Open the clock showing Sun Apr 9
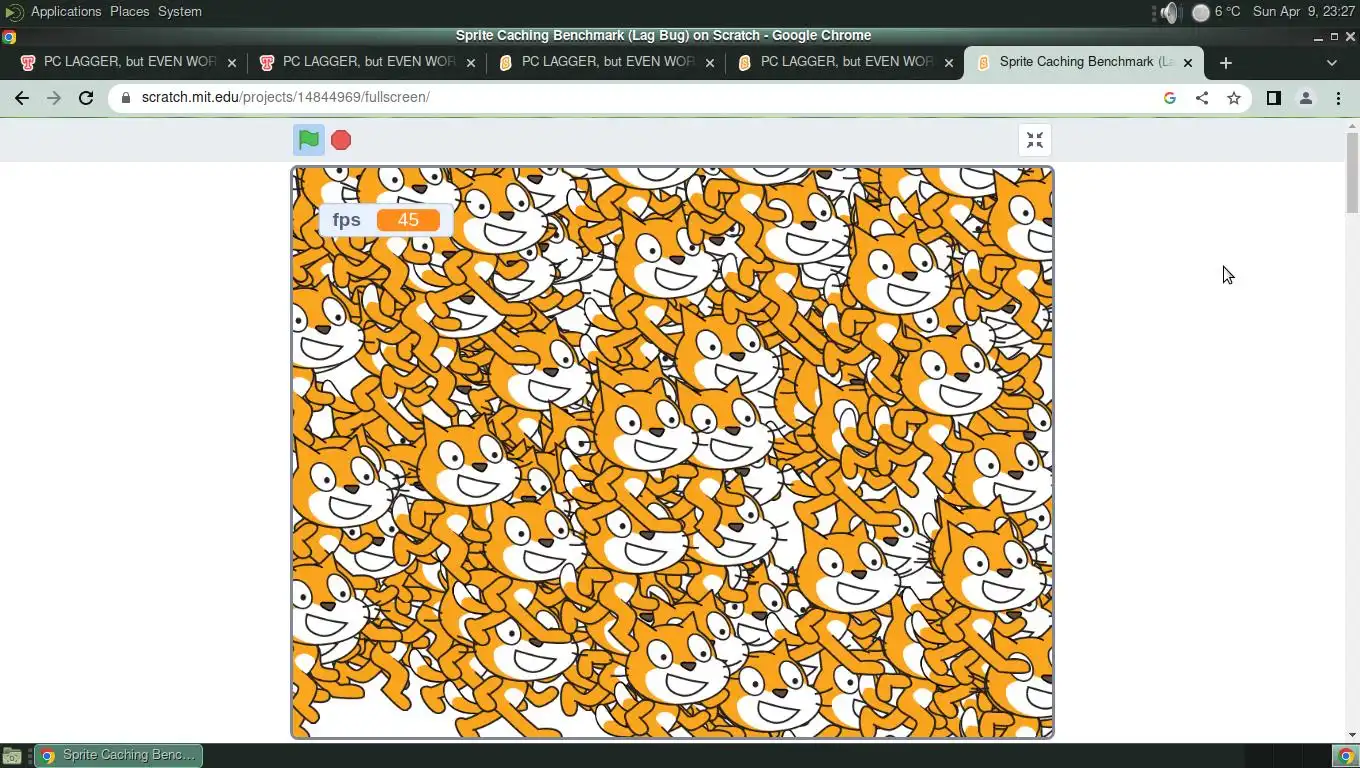Screen dimensions: 1360x768 pyautogui.click(x=1303, y=12)
